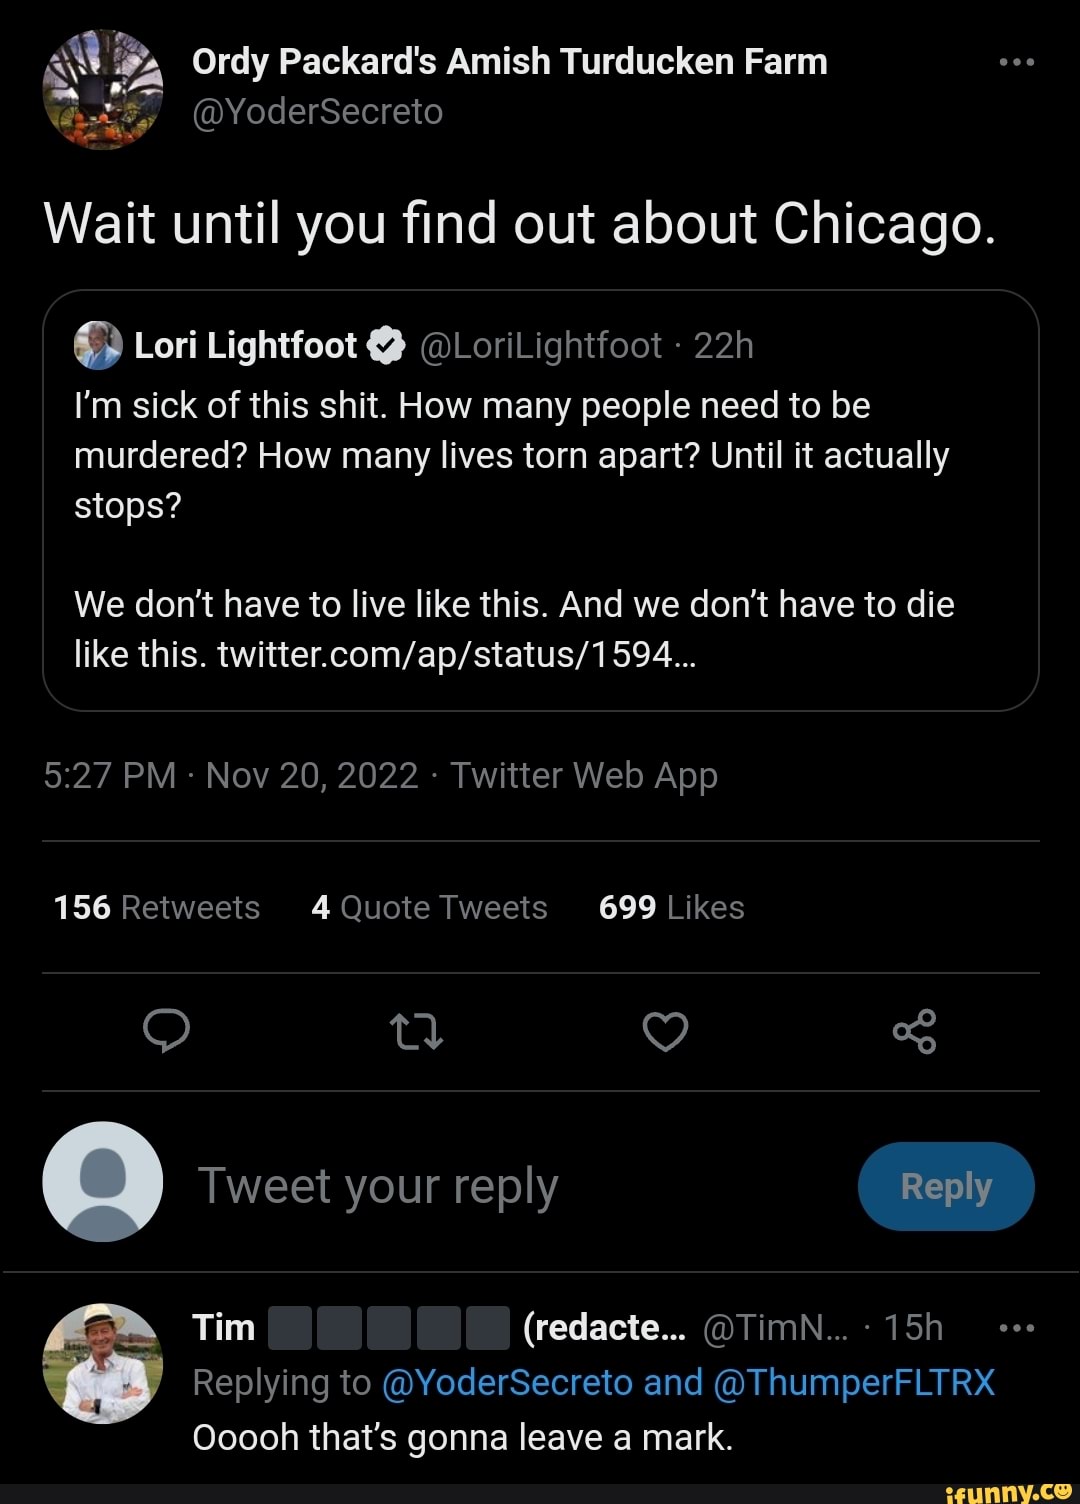Viewport: 1080px width, 1504px height.
Task: Open more options on main tweet
Action: (1016, 62)
